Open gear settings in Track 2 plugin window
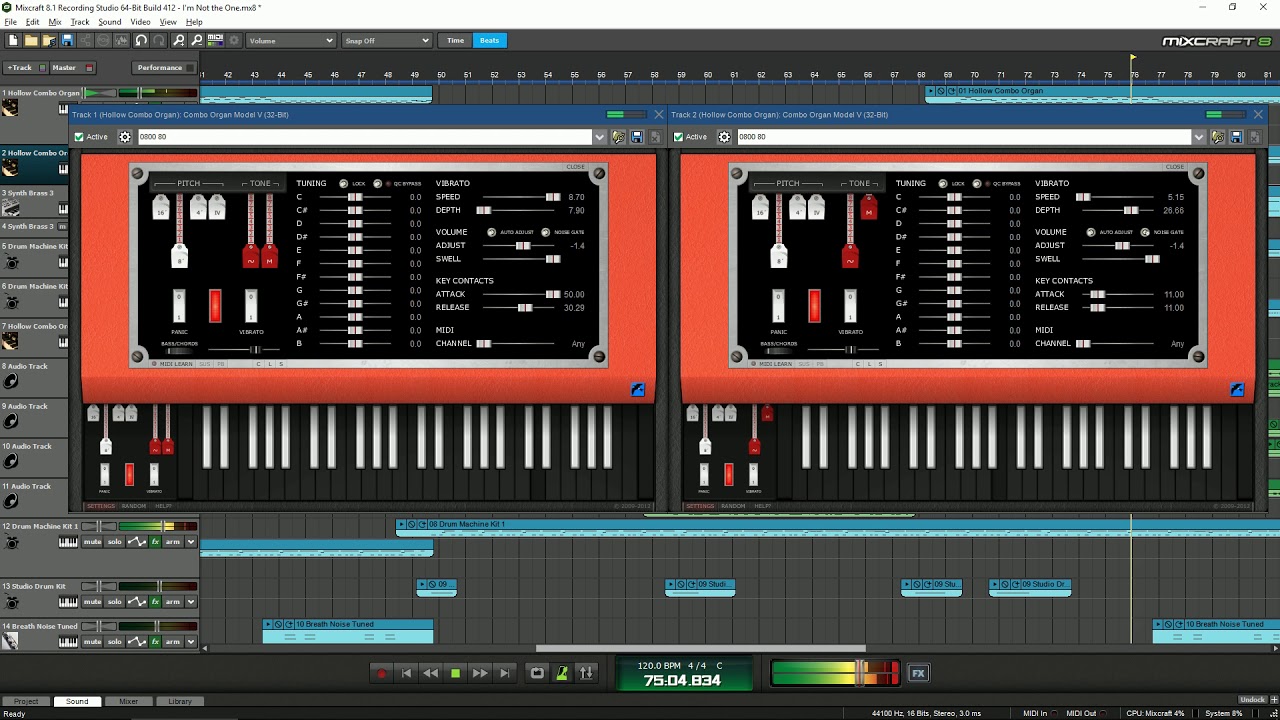Viewport: 1280px width, 720px height. tap(725, 137)
